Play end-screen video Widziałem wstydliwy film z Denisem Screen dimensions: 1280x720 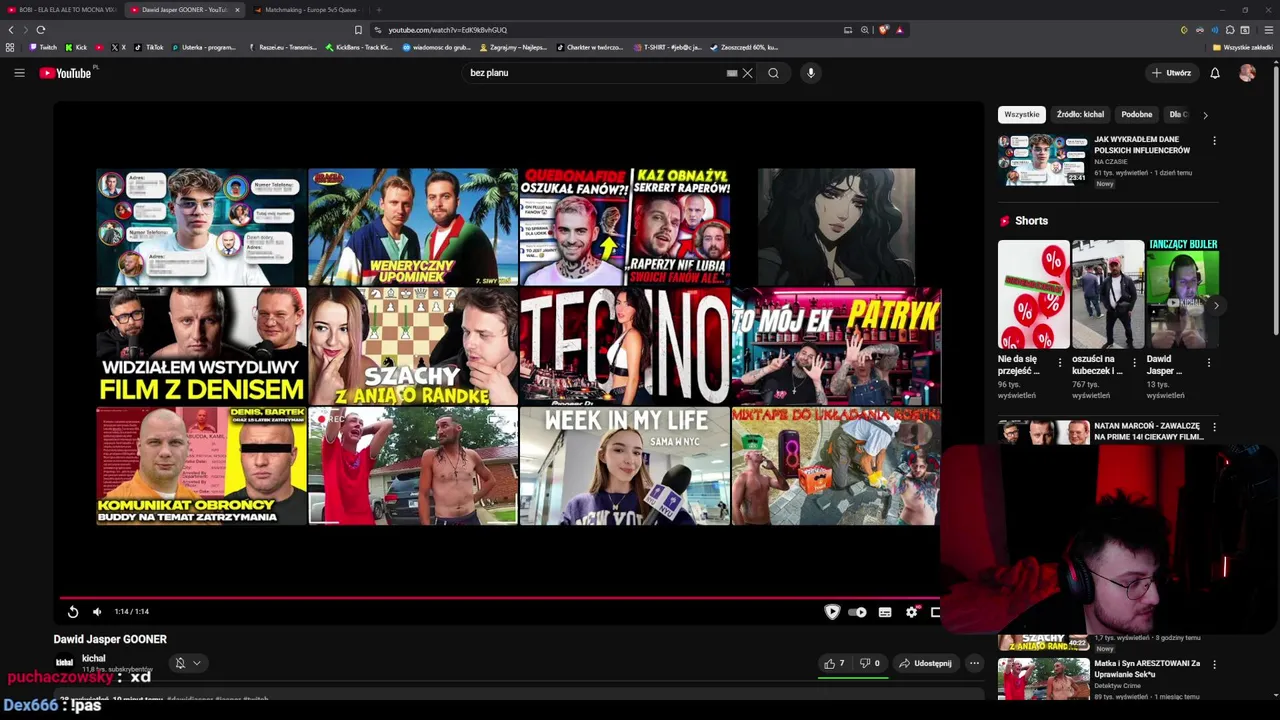click(x=201, y=346)
